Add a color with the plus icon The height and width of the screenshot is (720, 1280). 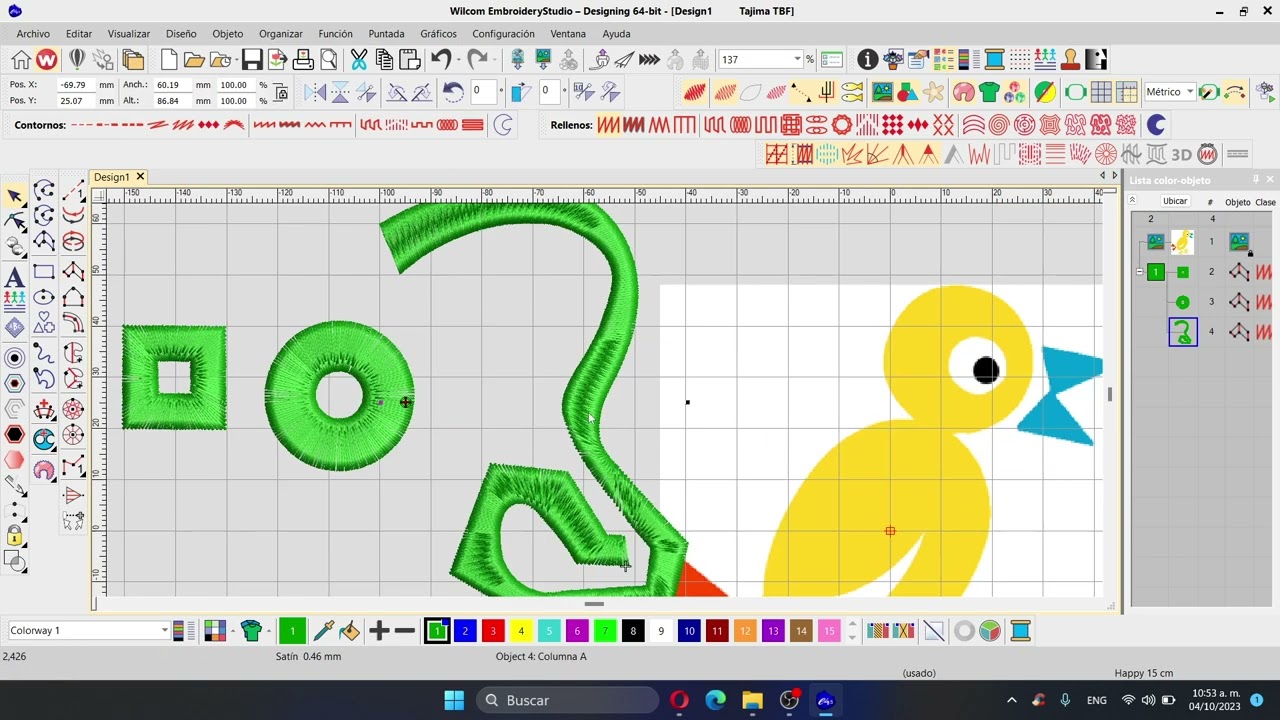coord(379,631)
